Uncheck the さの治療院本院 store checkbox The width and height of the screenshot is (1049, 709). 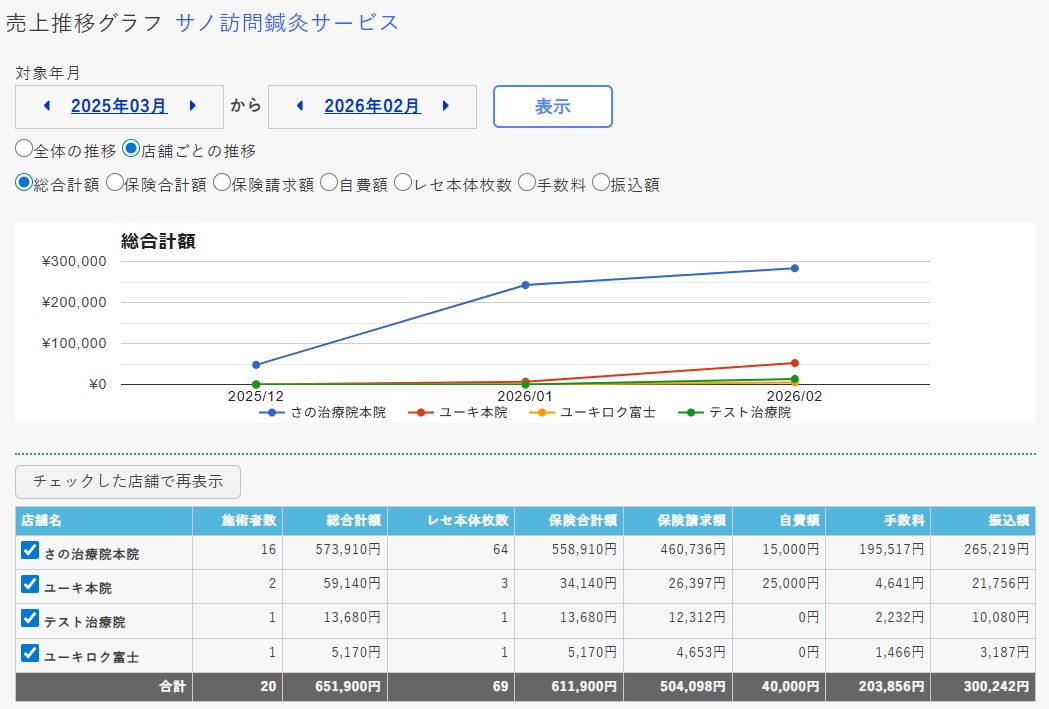pos(30,551)
